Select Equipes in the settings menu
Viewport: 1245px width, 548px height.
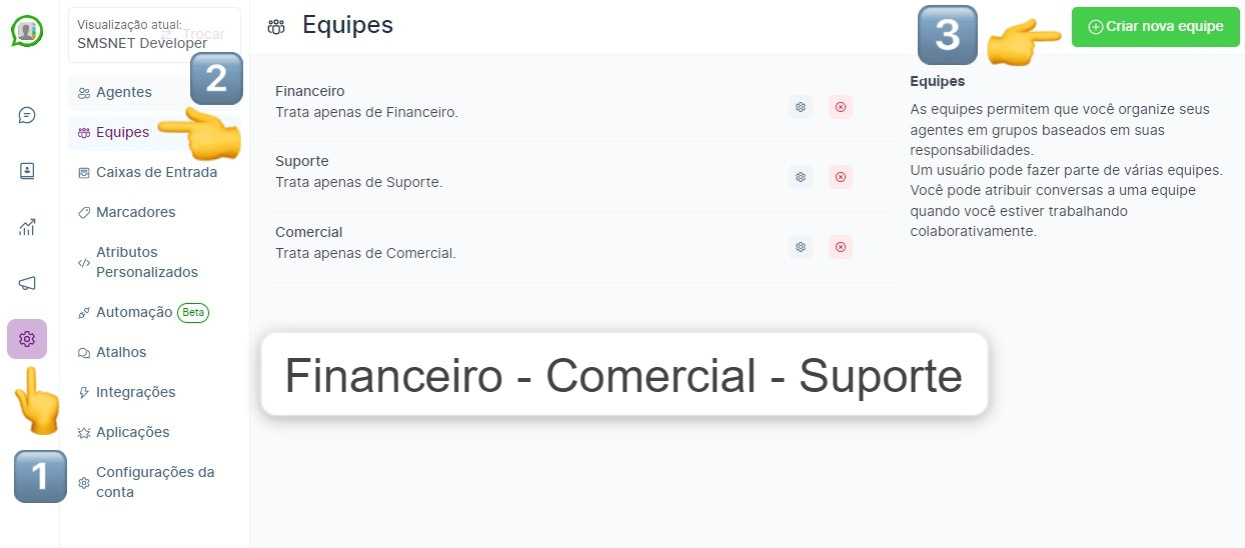point(122,132)
